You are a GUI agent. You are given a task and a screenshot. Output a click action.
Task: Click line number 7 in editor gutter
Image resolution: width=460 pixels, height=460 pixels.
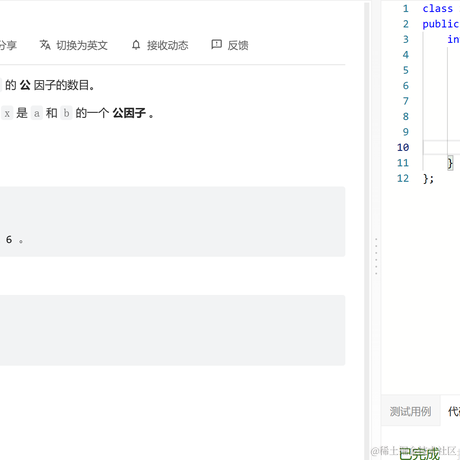click(x=406, y=101)
